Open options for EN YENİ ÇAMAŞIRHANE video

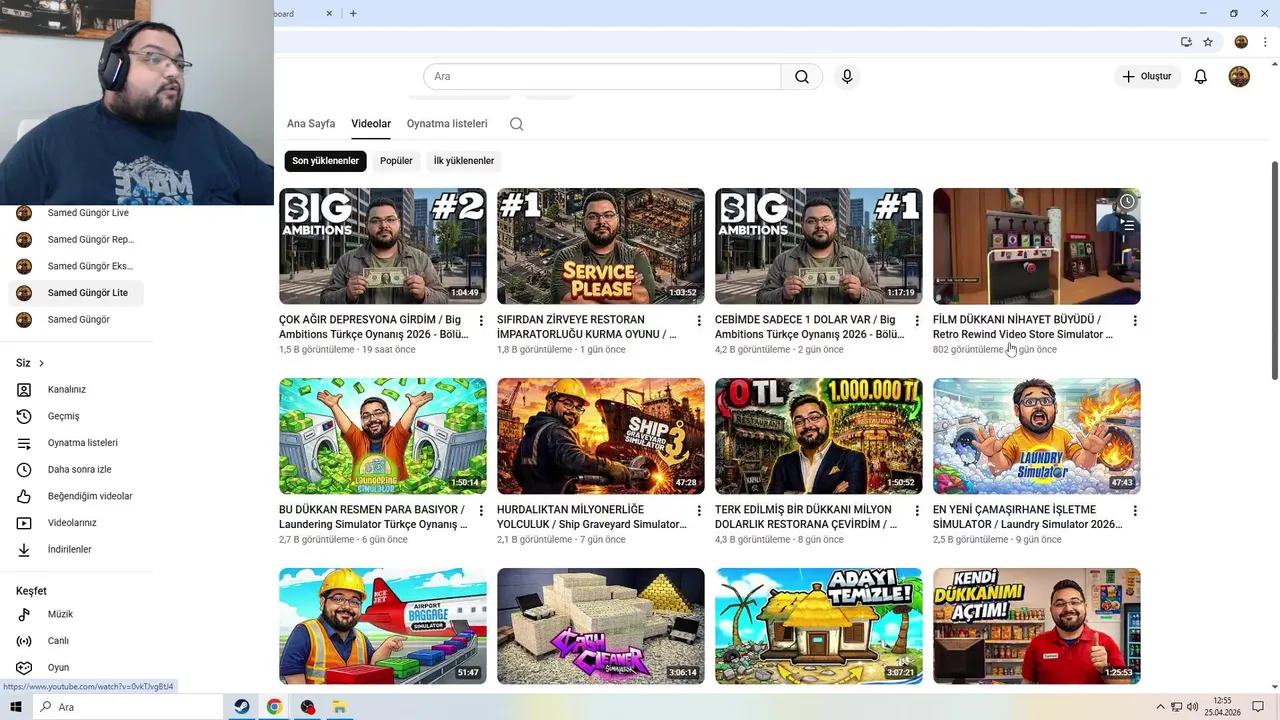[x=1135, y=511]
